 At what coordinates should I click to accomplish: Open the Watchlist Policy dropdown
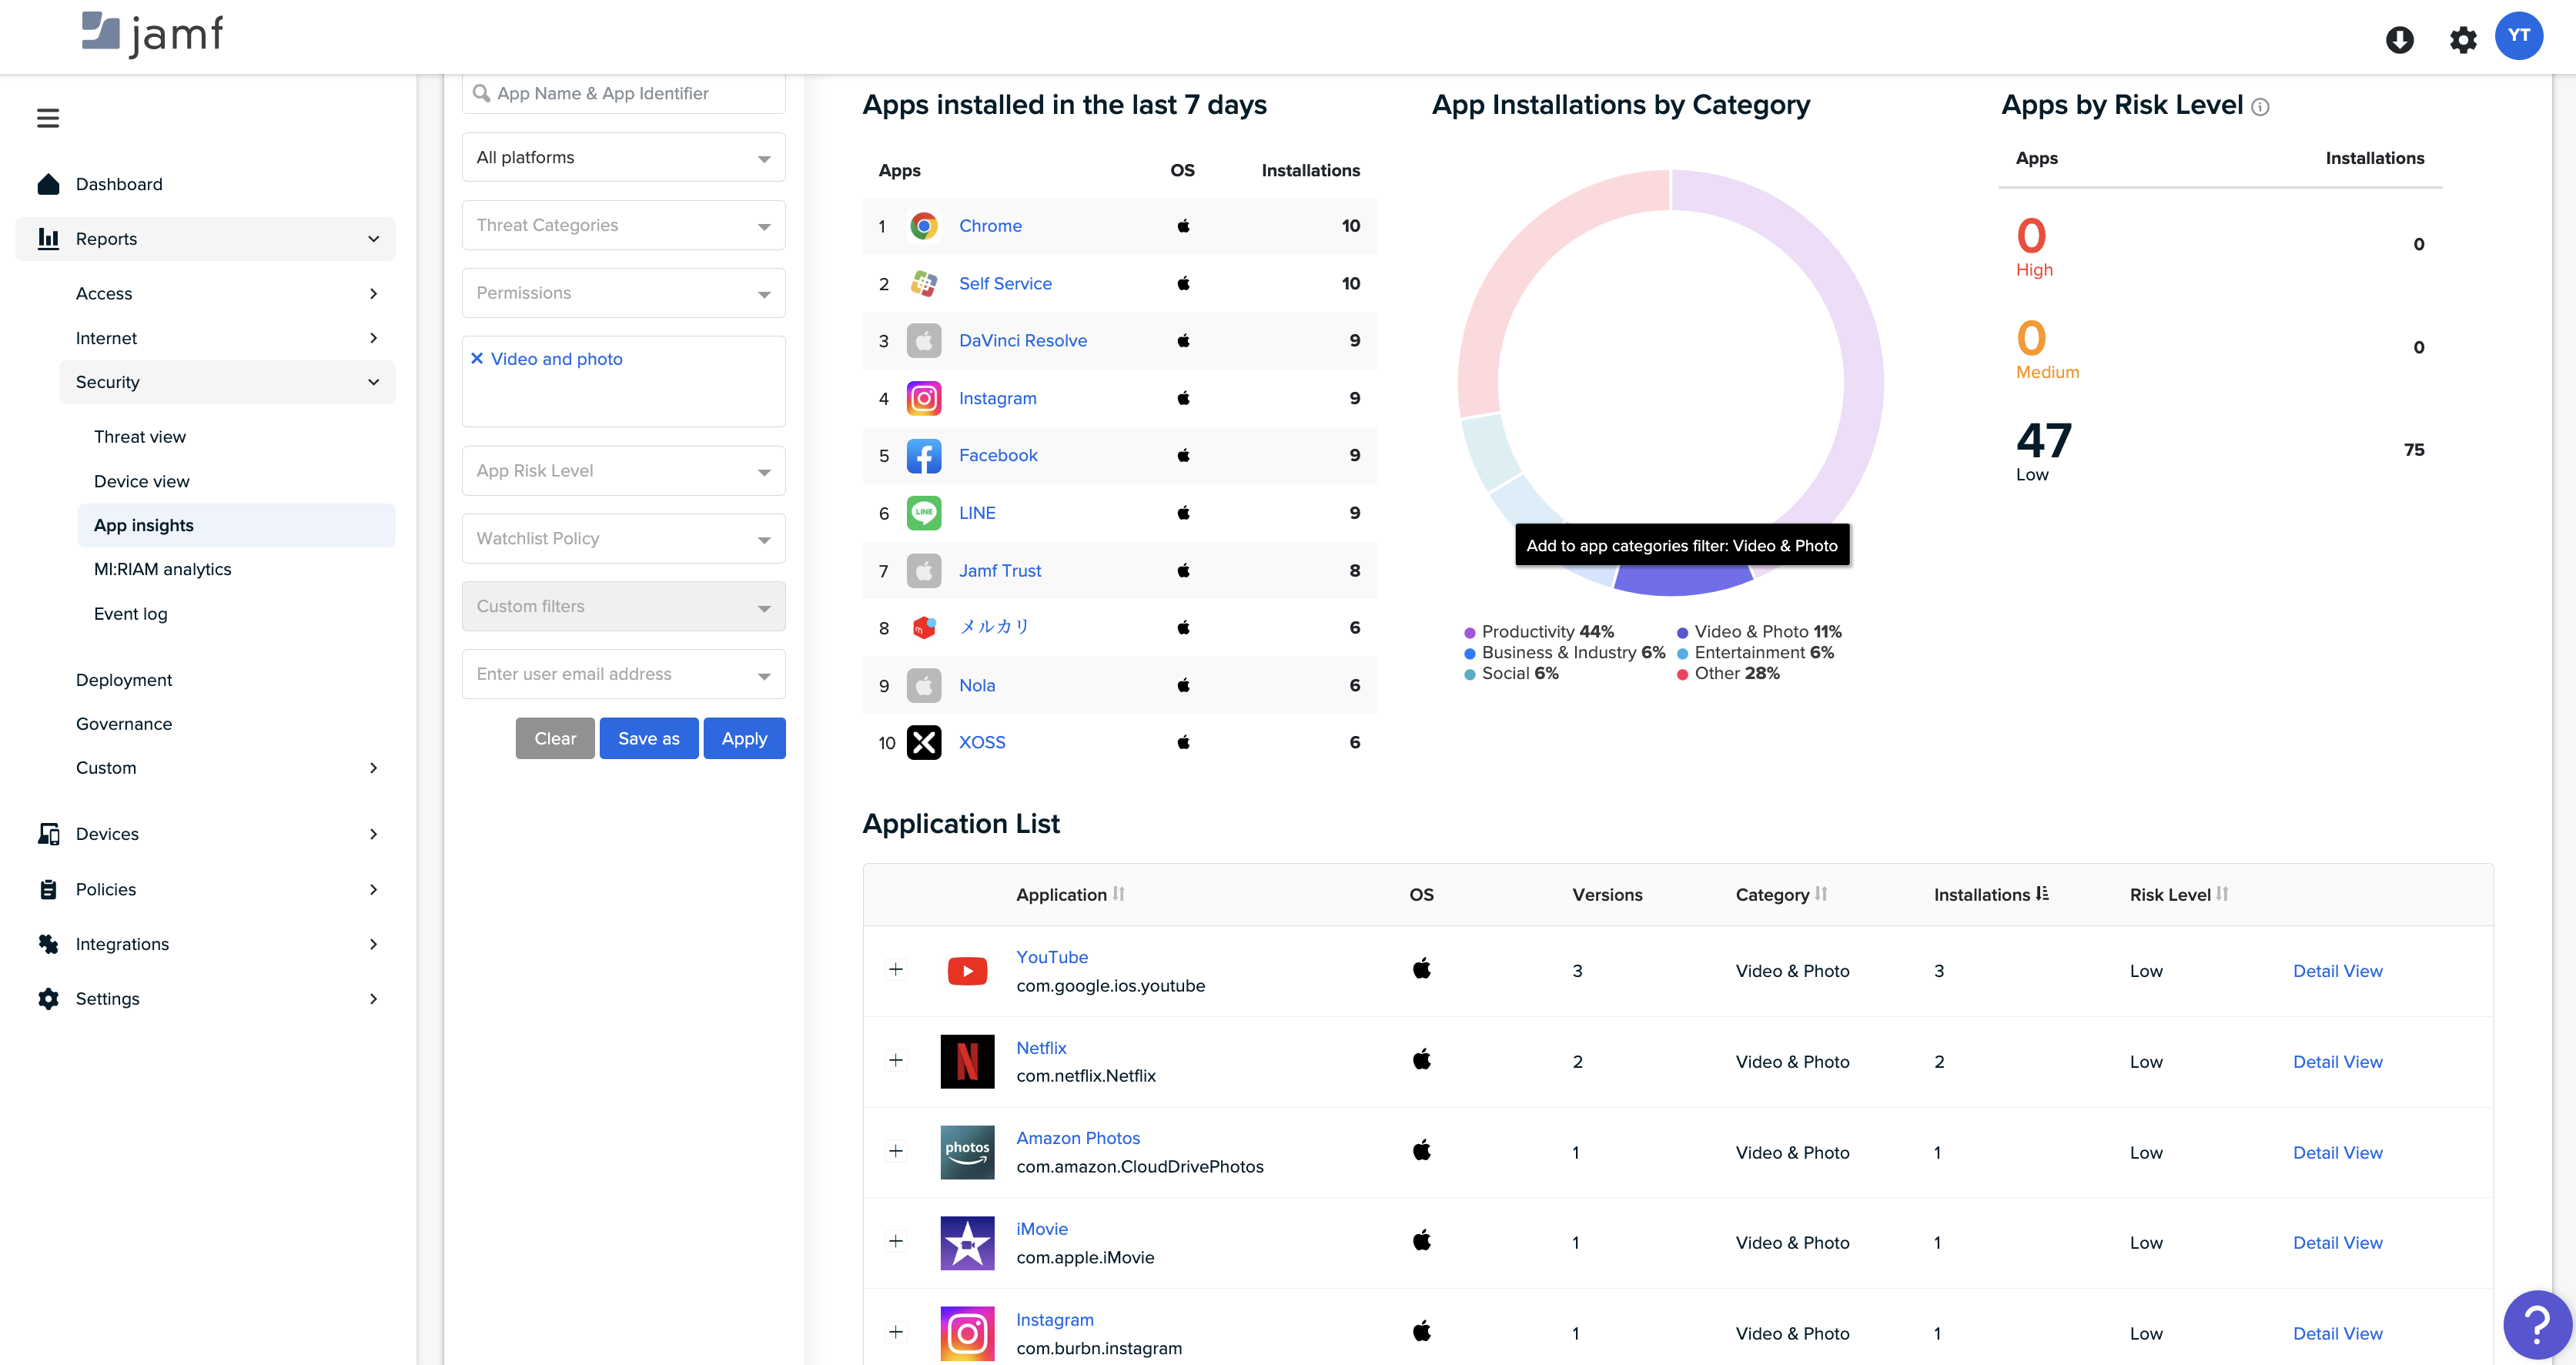623,538
